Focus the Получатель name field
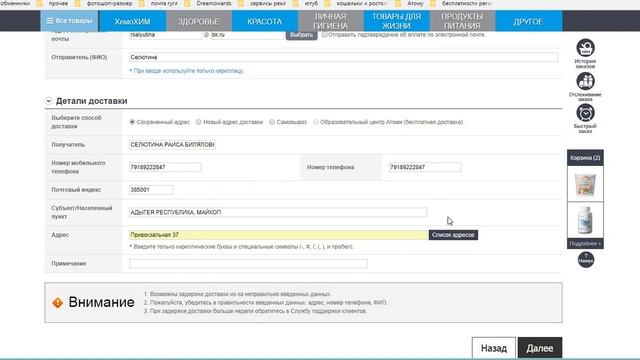The image size is (640, 360). click(172, 144)
